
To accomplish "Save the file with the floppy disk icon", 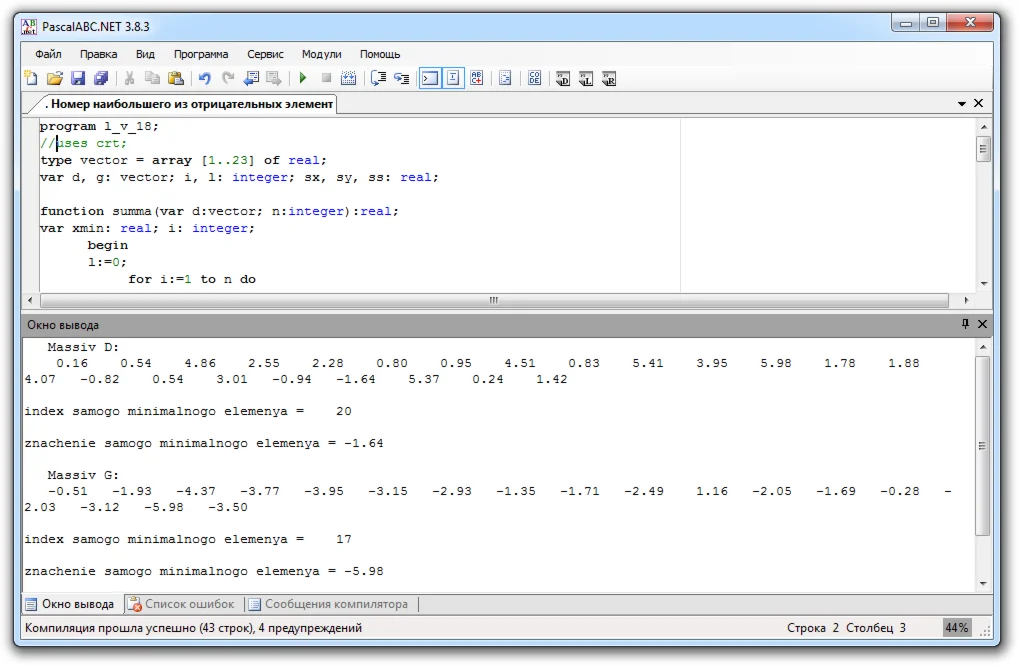I will [x=77, y=78].
